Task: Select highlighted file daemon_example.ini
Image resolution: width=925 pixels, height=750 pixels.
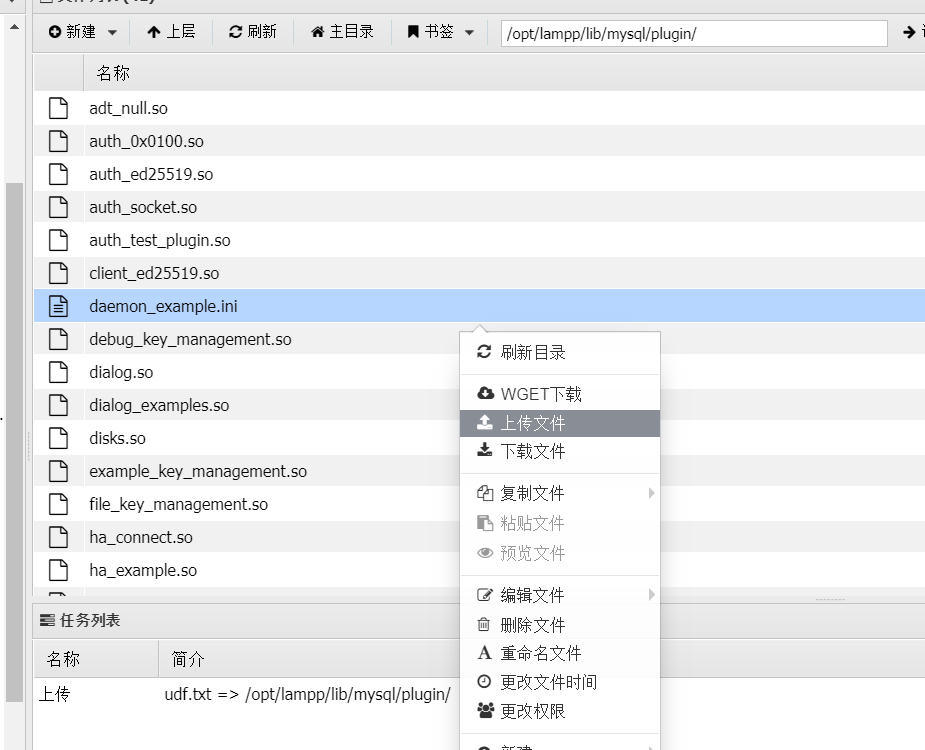Action: pyautogui.click(x=163, y=307)
